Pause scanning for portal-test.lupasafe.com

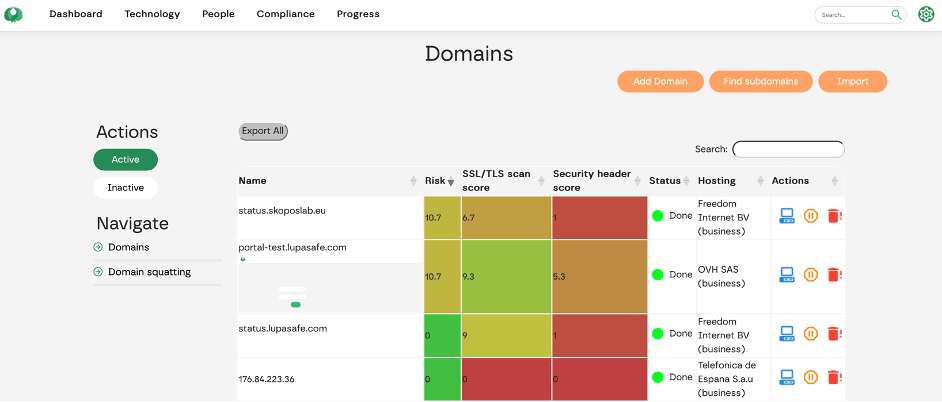811,274
